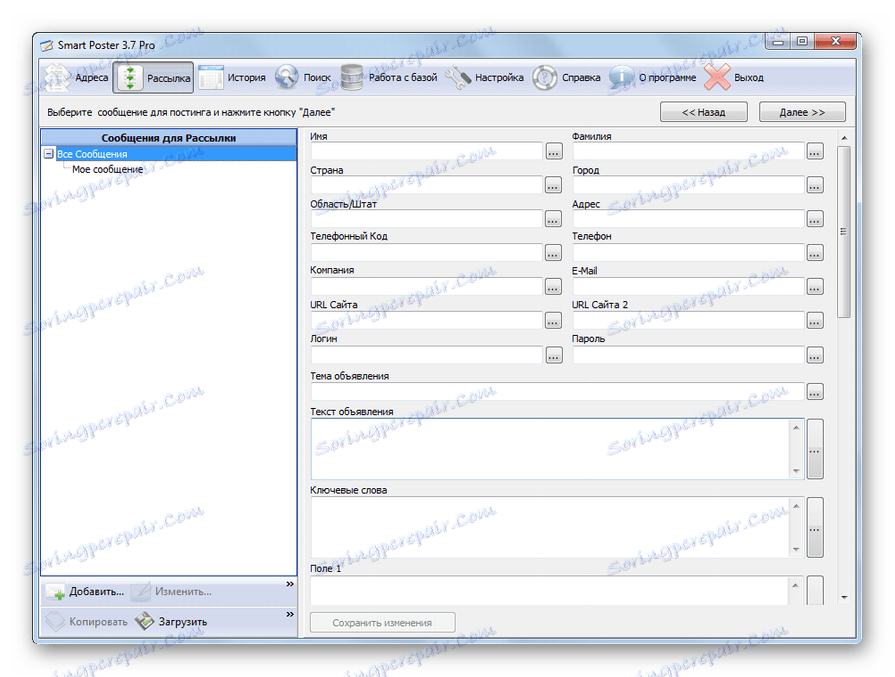Click the Копировать button
The image size is (895, 677).
coord(87,622)
